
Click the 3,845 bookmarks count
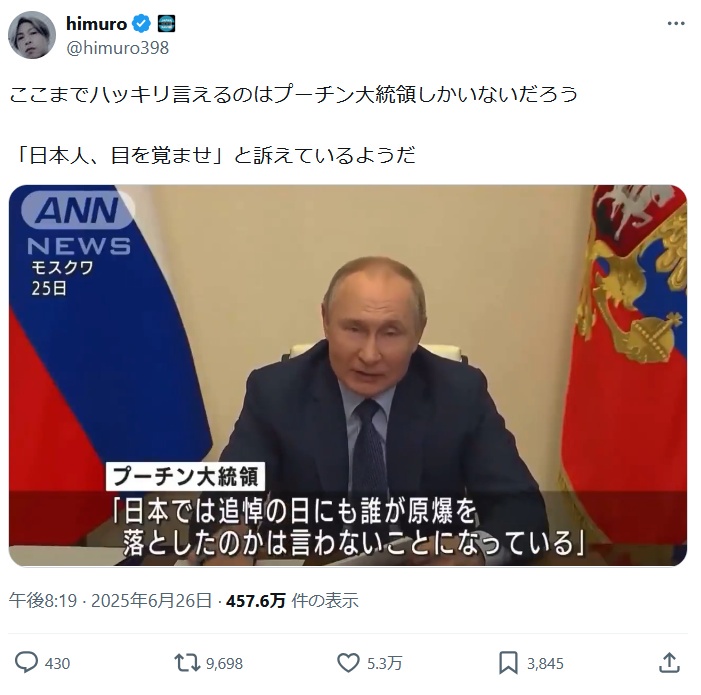(545, 664)
